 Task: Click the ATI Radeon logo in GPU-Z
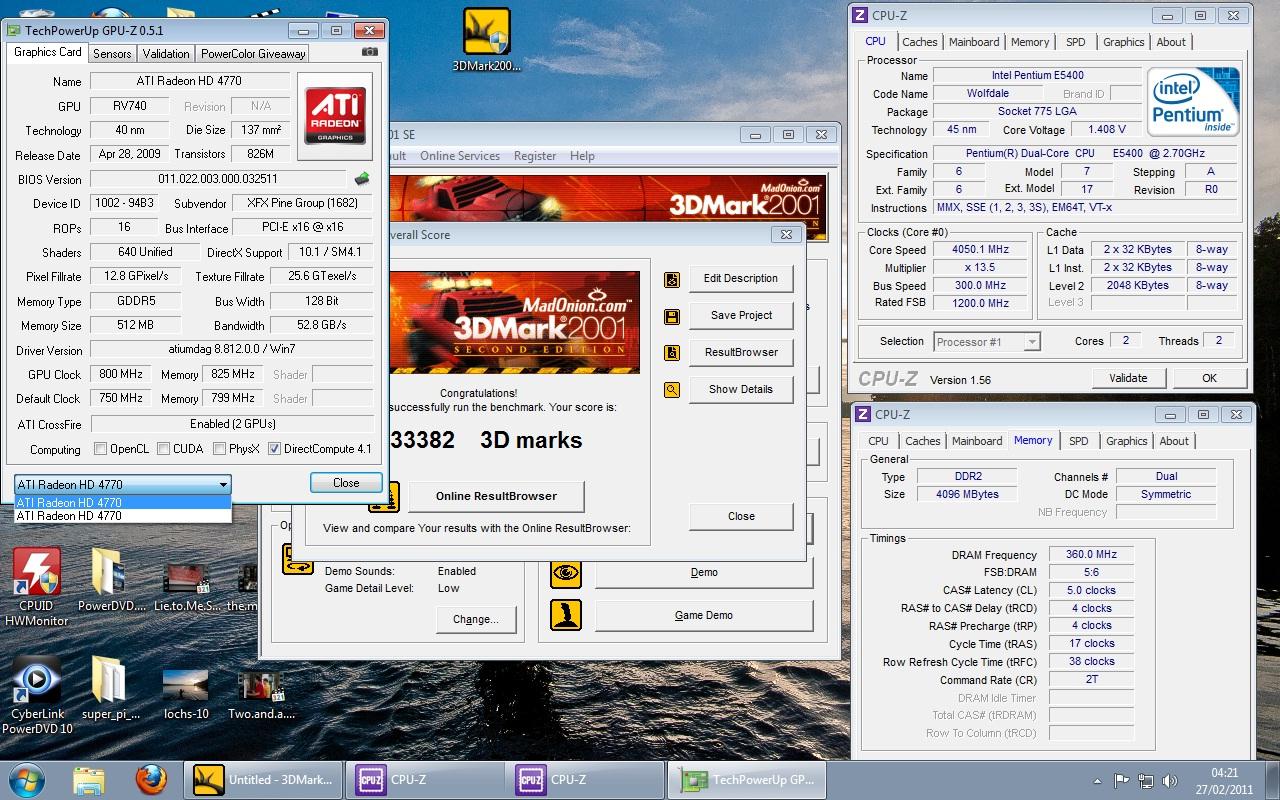[x=335, y=116]
